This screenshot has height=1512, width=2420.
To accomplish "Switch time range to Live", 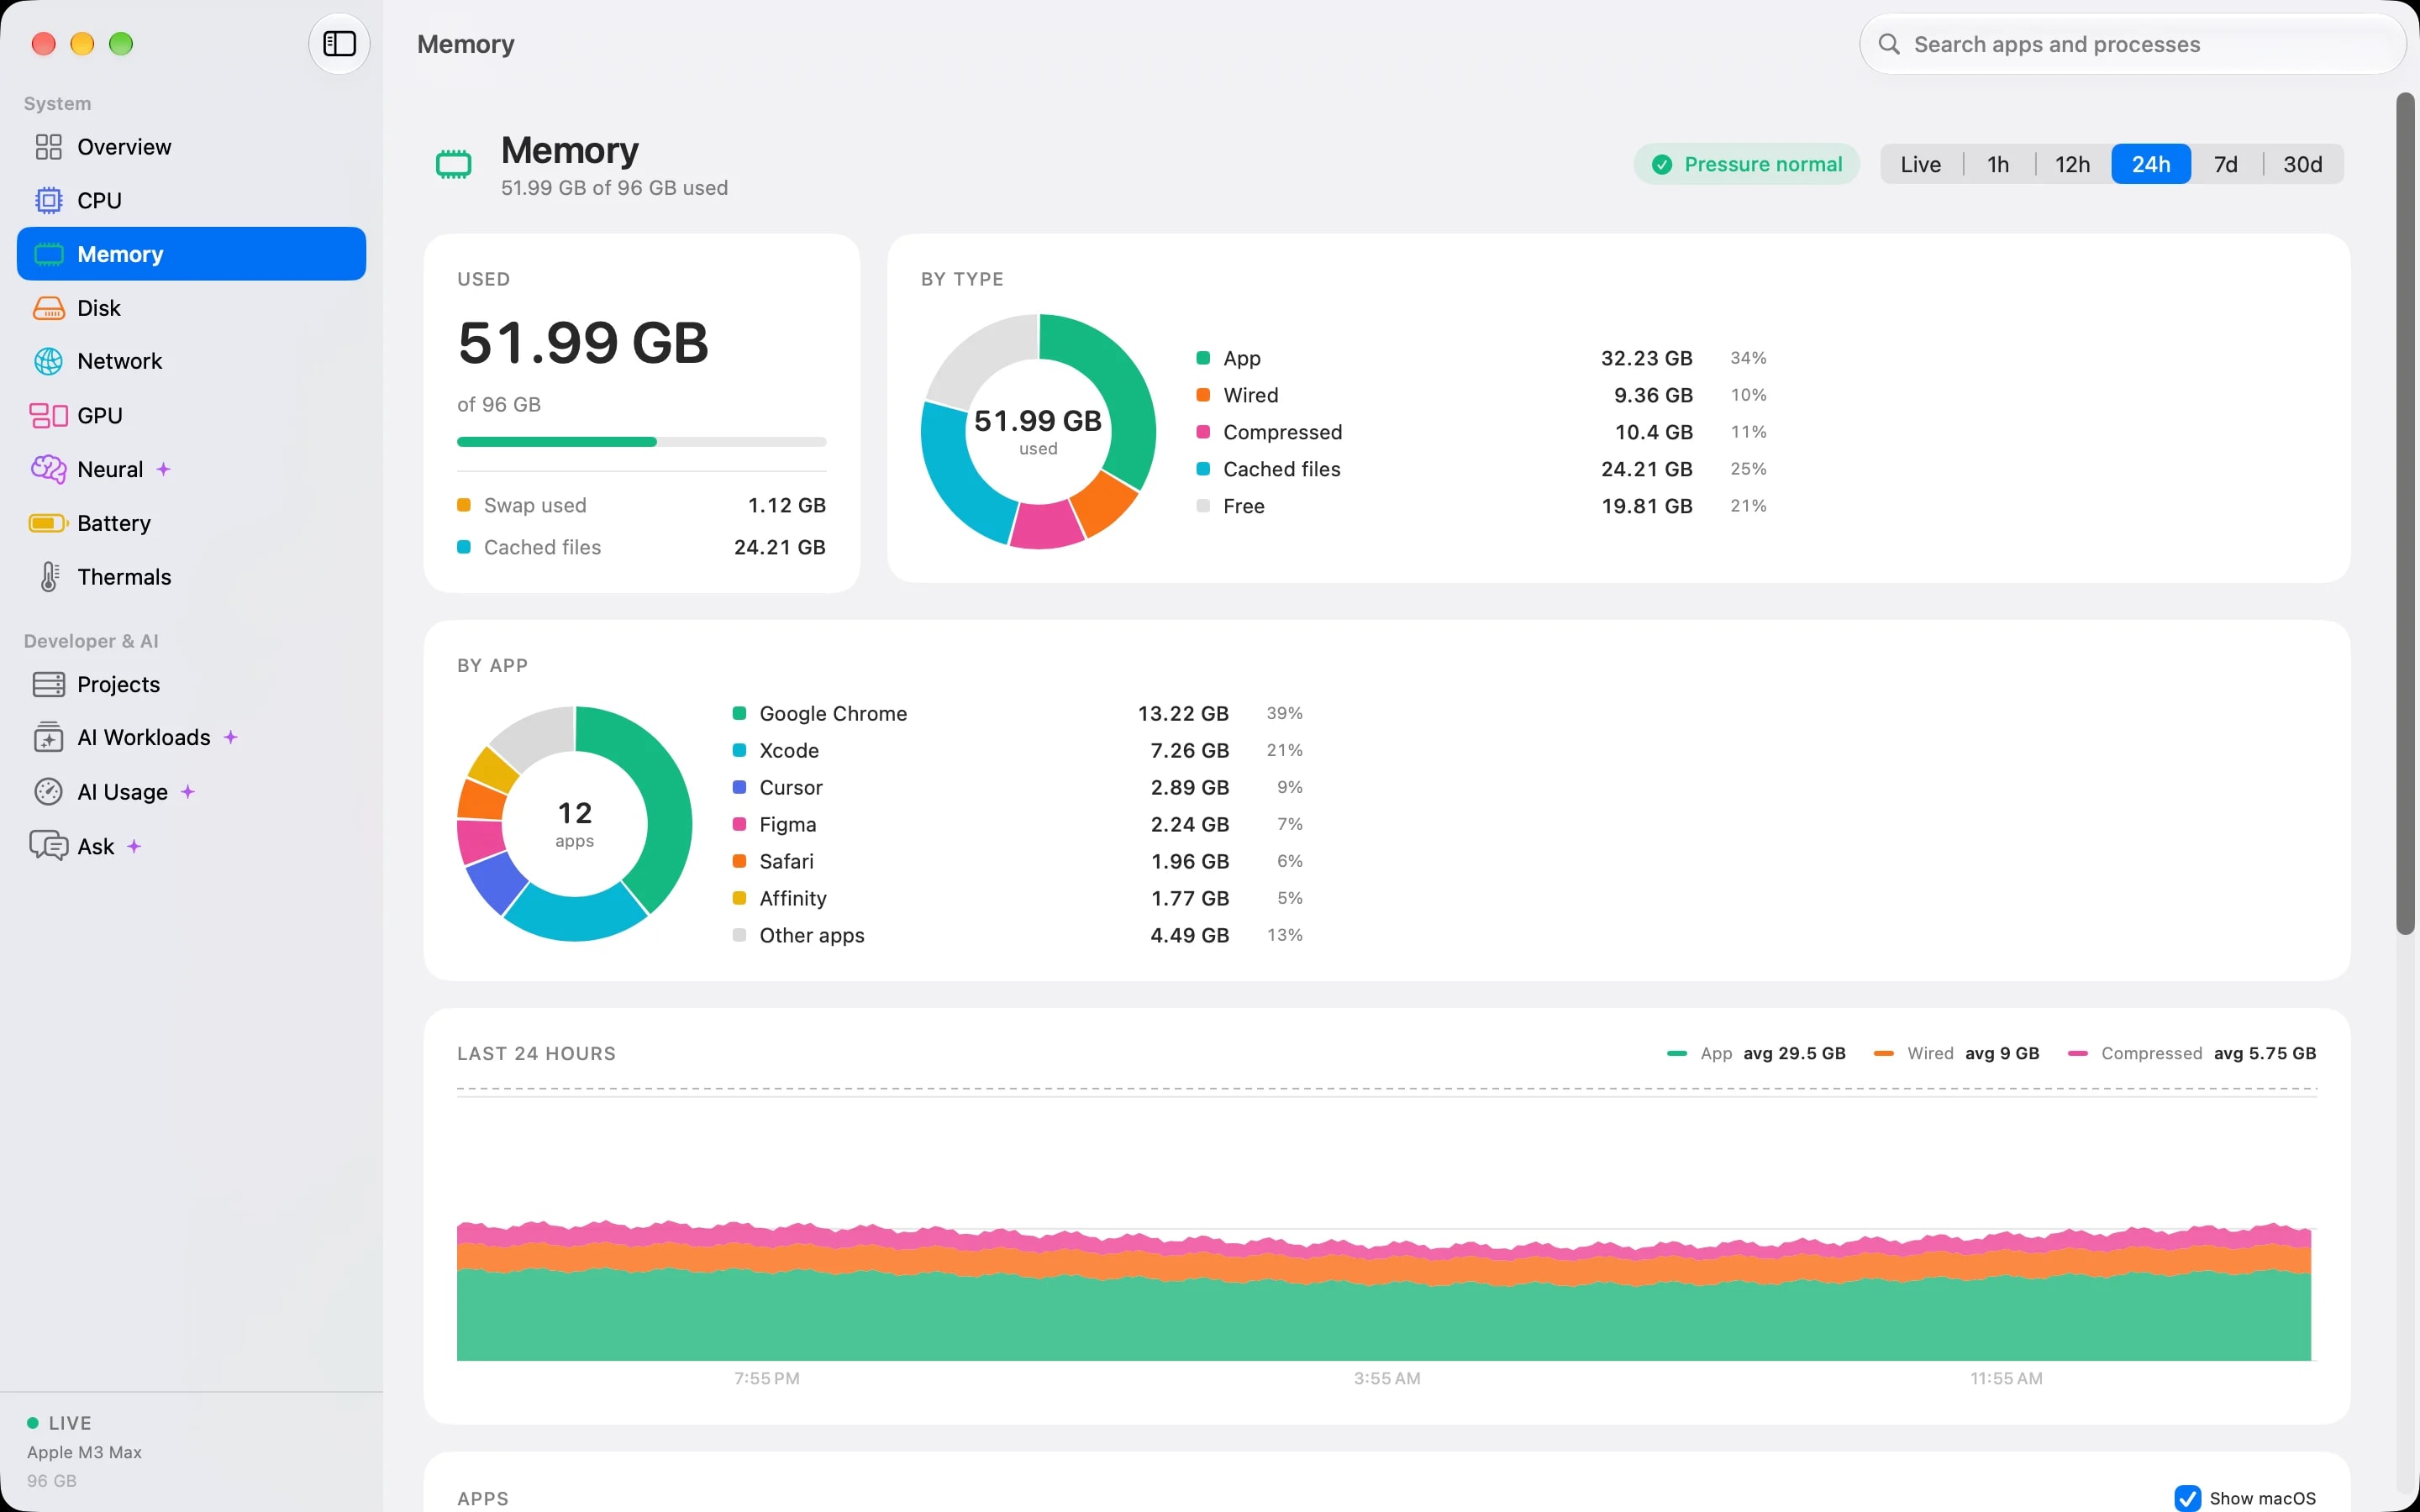I will pyautogui.click(x=1920, y=164).
